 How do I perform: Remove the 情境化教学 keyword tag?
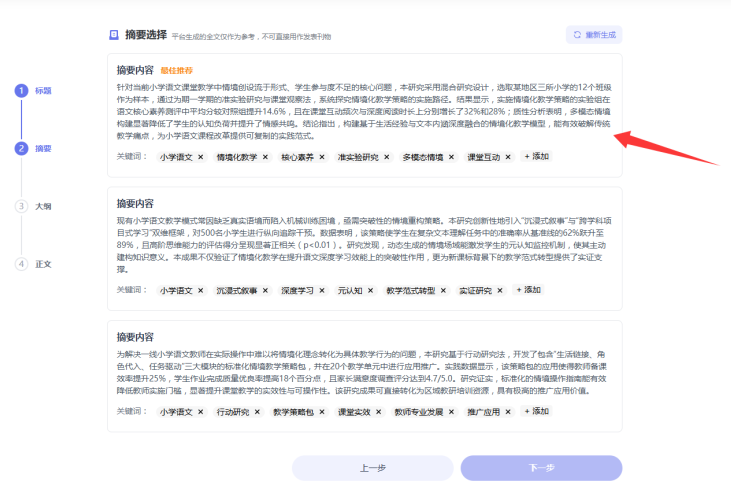point(265,157)
